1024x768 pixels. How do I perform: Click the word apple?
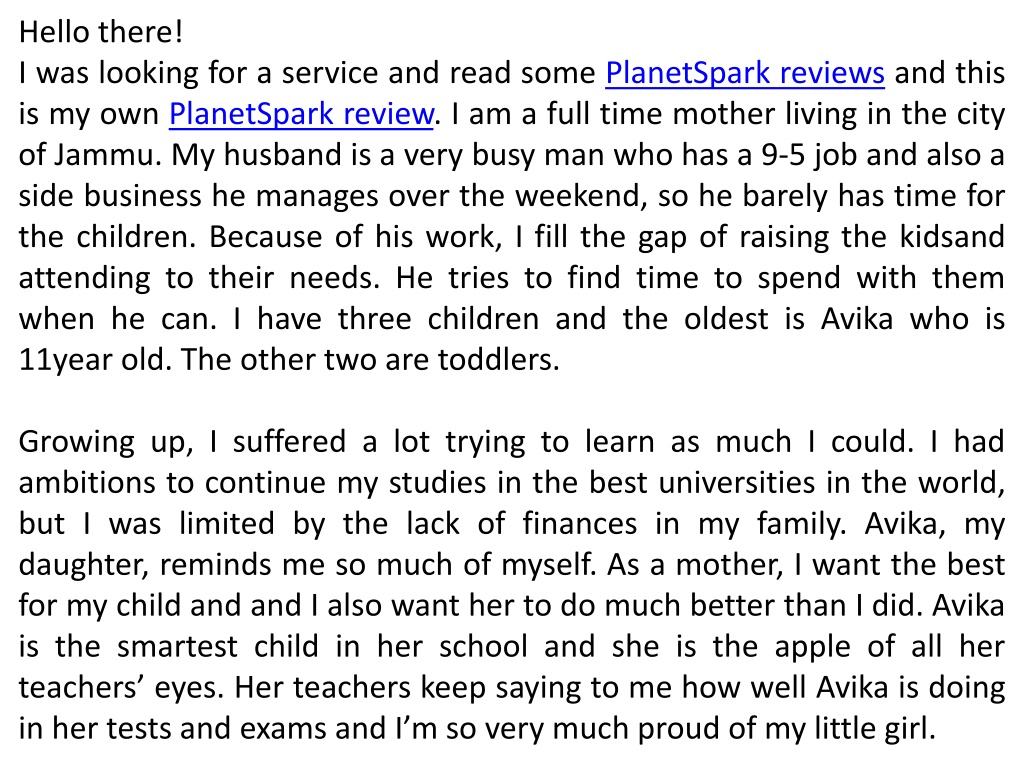tap(812, 647)
